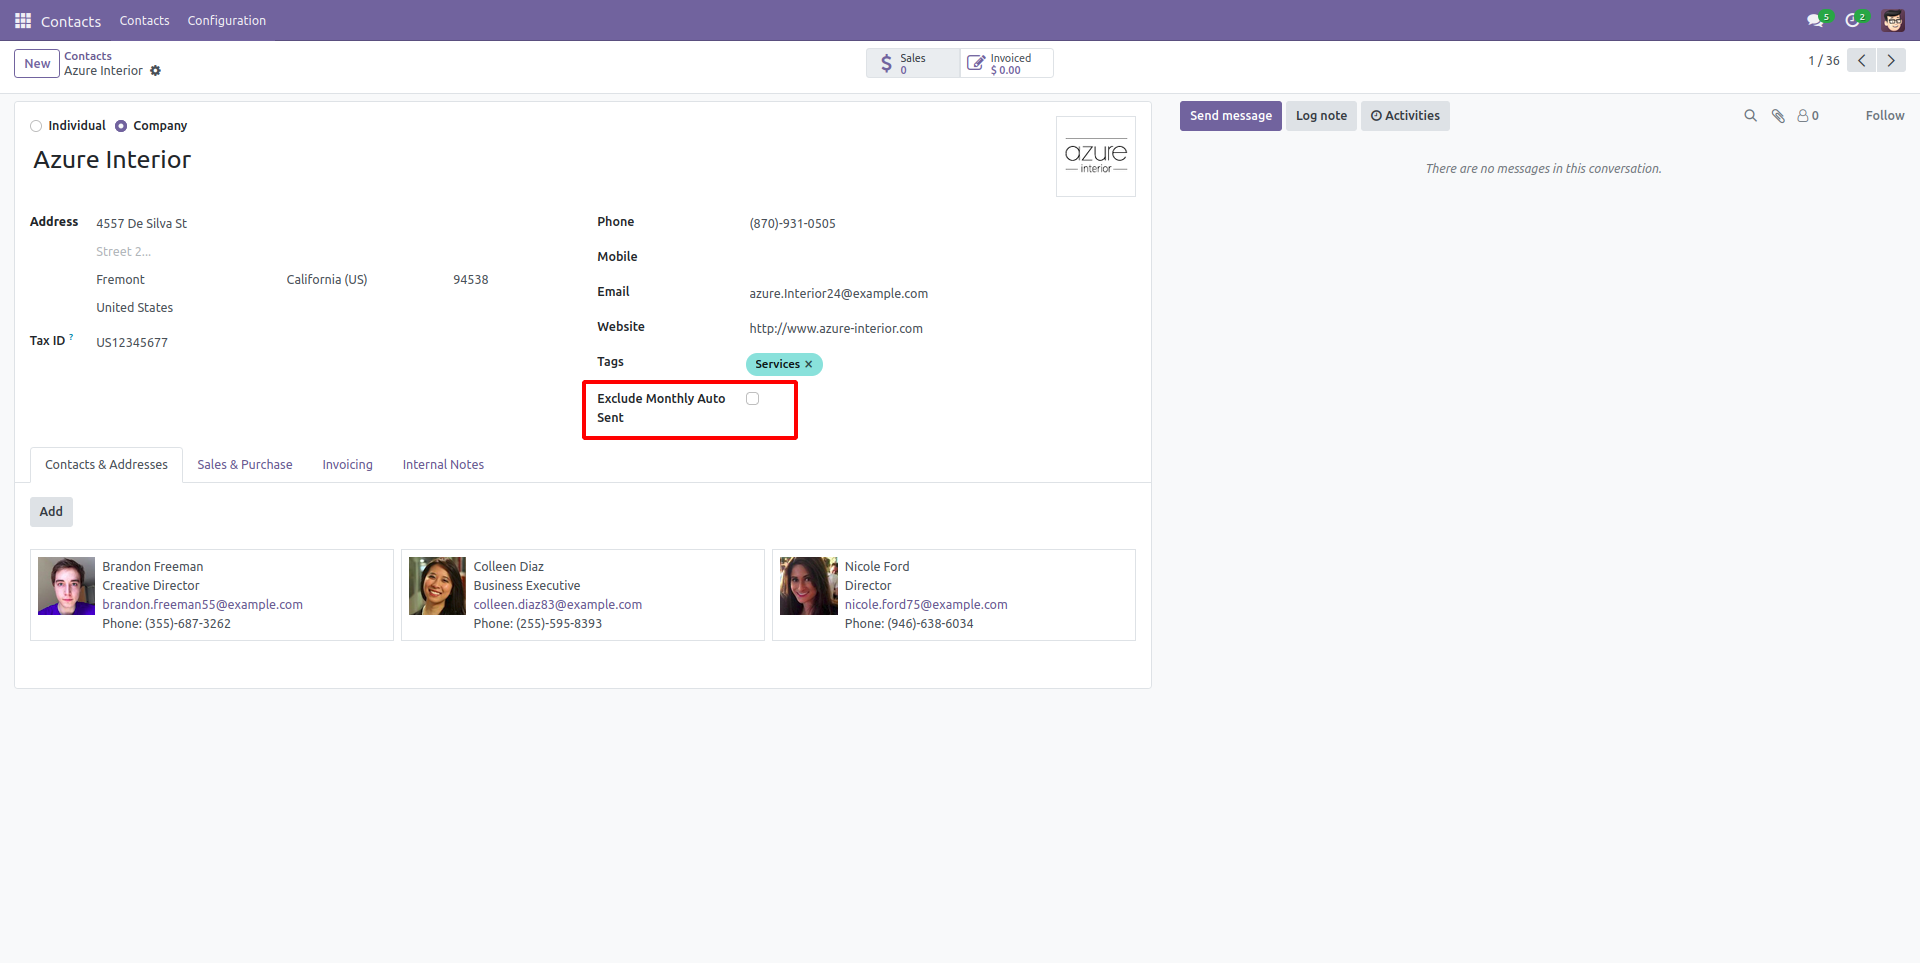This screenshot has height=963, width=1920.
Task: Click the empty Mobile field
Action: pos(942,259)
